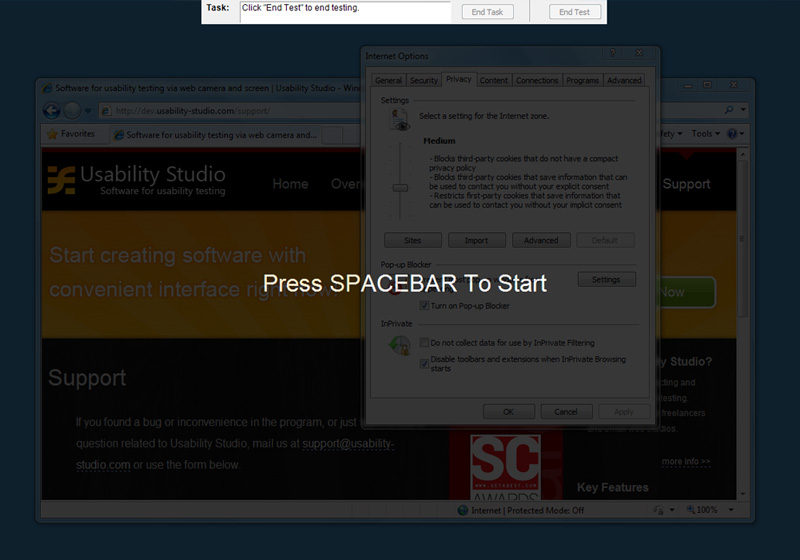The height and width of the screenshot is (560, 800).
Task: Click the Import button
Action: 477,240
